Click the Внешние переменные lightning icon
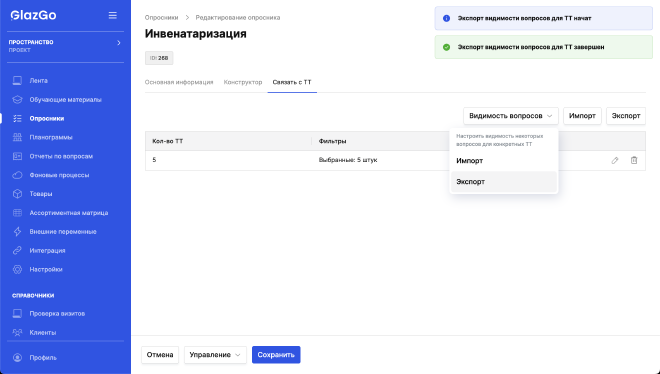Screen dimensions: 660x374 click(x=17, y=231)
